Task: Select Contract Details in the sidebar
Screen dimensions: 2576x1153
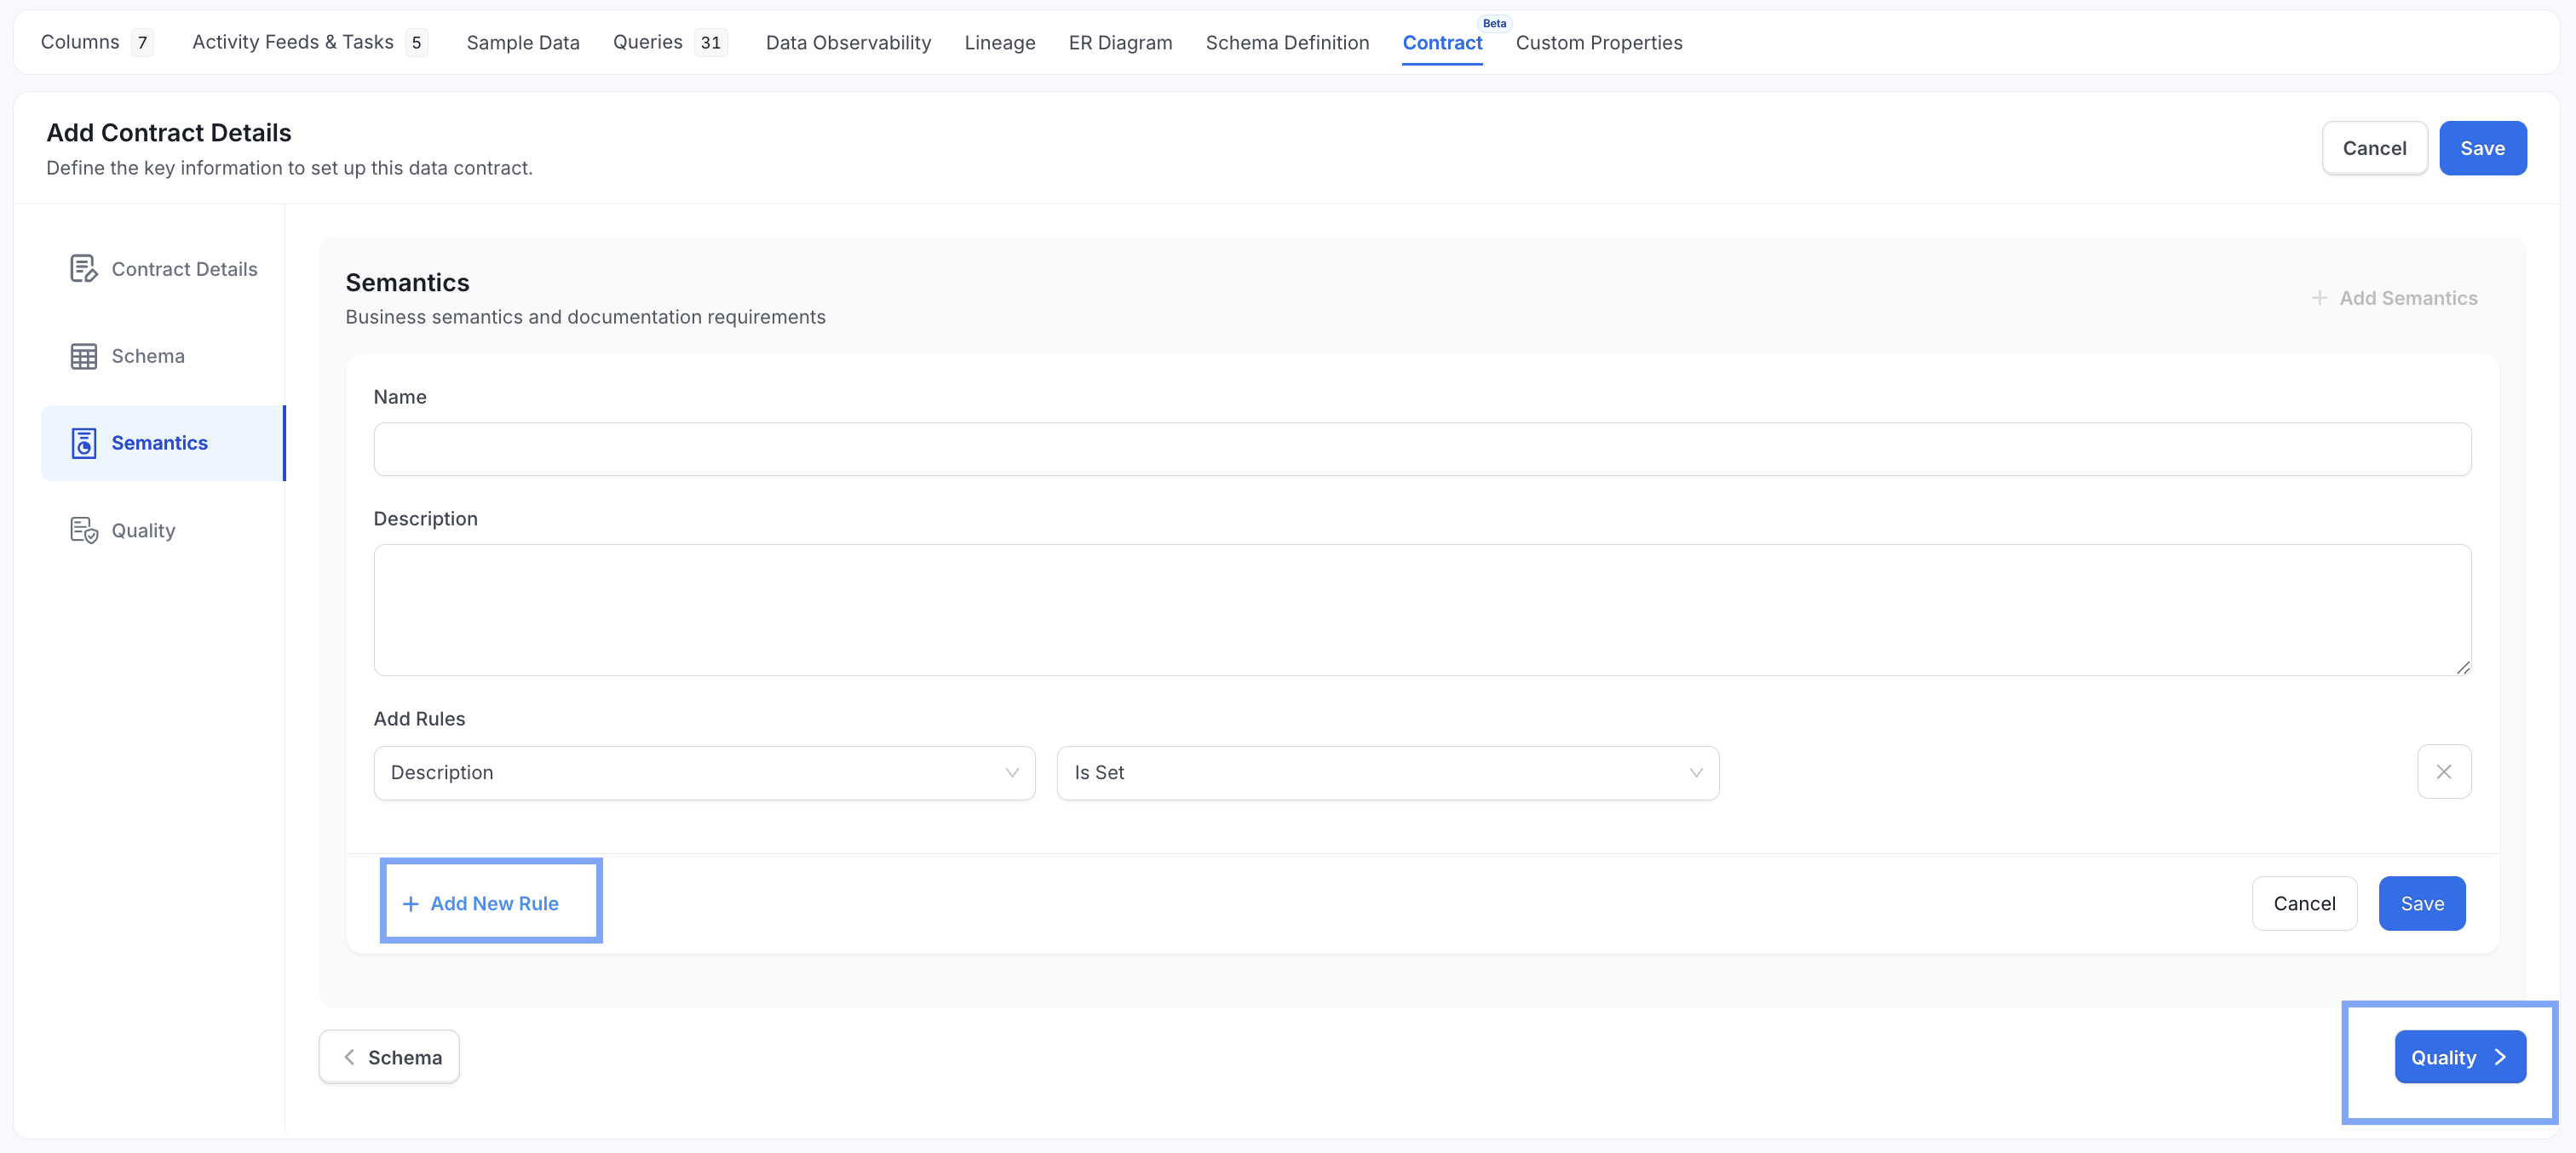Action: pos(163,269)
